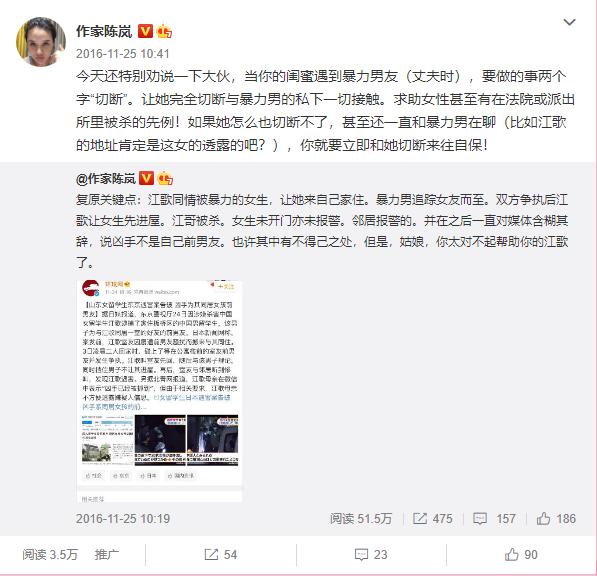Open the quoted @作家陈岚 mention link
The height and width of the screenshot is (576, 597).
105,178
